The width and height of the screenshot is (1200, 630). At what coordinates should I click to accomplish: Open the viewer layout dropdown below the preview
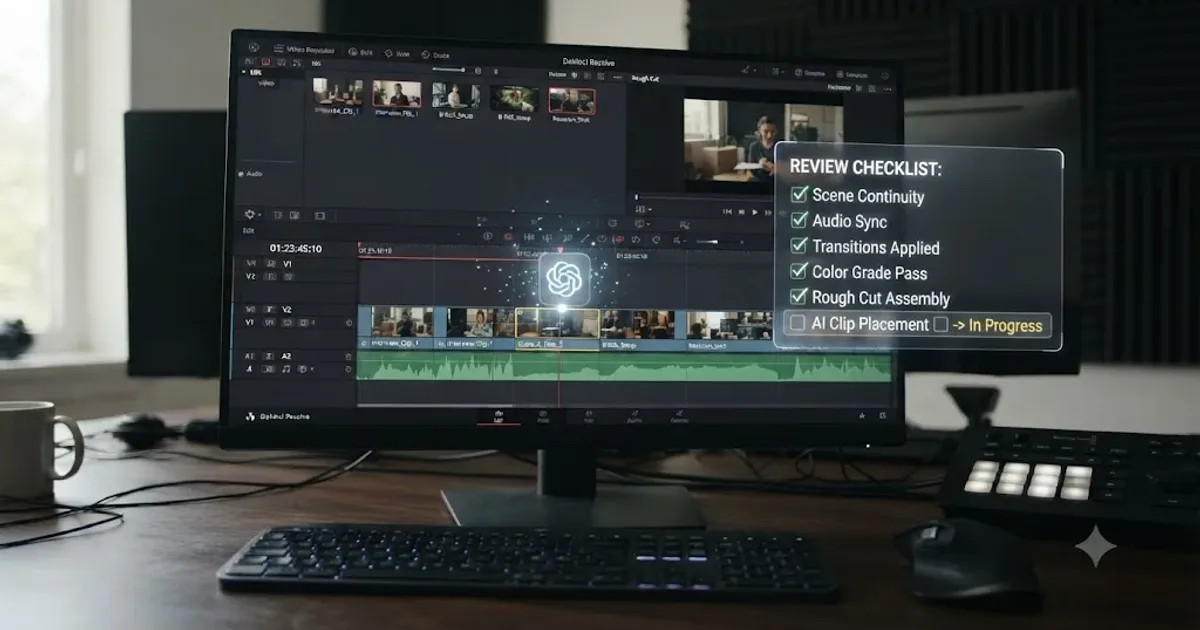click(643, 208)
